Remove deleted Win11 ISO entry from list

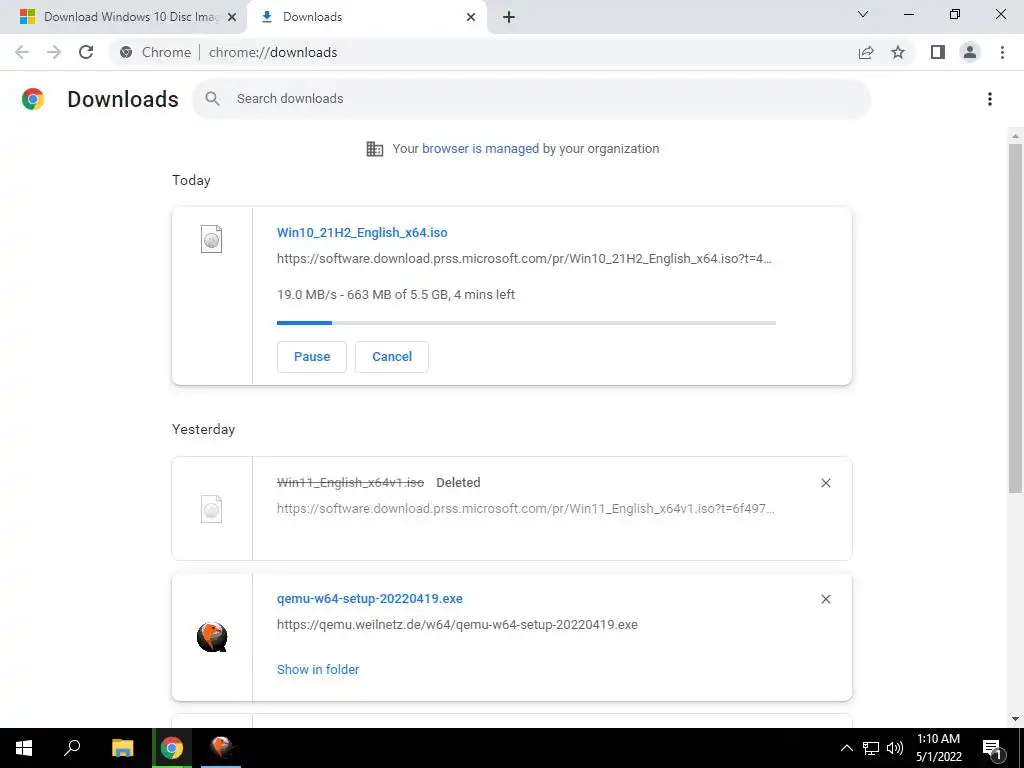[x=825, y=483]
